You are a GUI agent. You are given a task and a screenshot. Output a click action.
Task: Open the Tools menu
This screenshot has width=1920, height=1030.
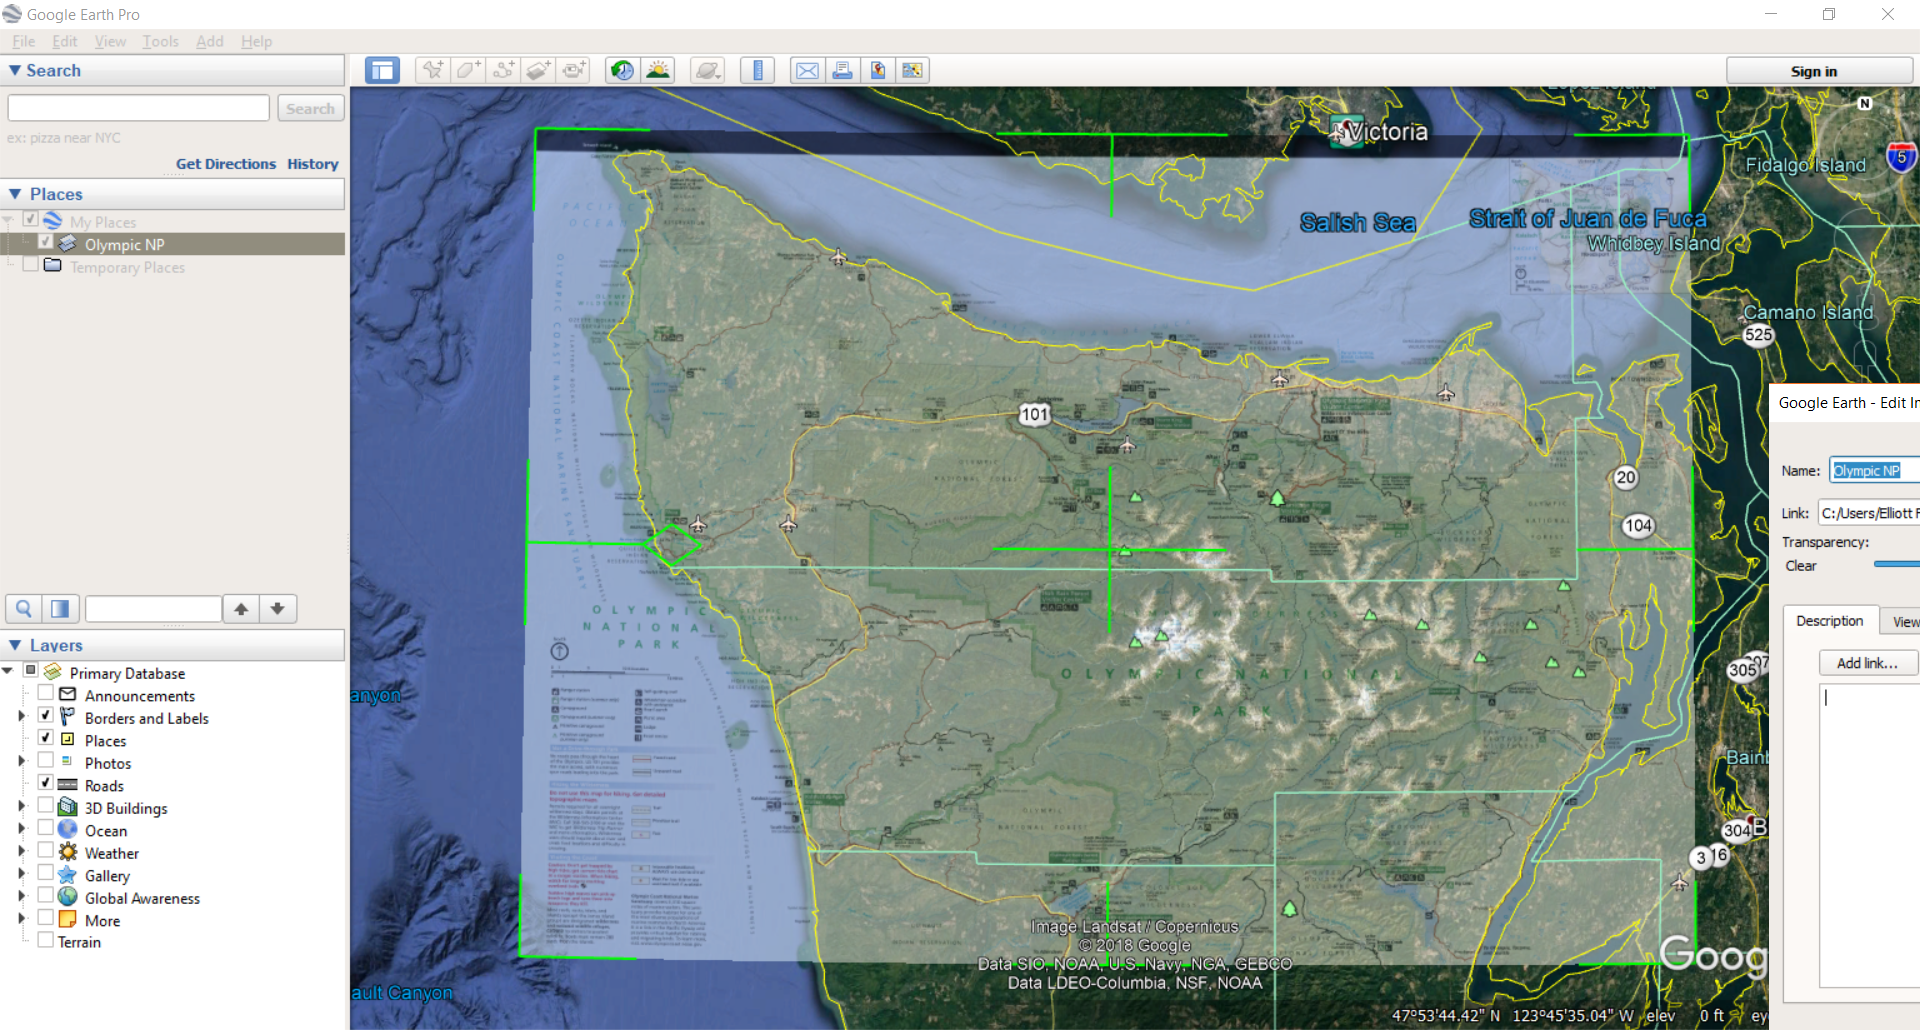click(160, 41)
